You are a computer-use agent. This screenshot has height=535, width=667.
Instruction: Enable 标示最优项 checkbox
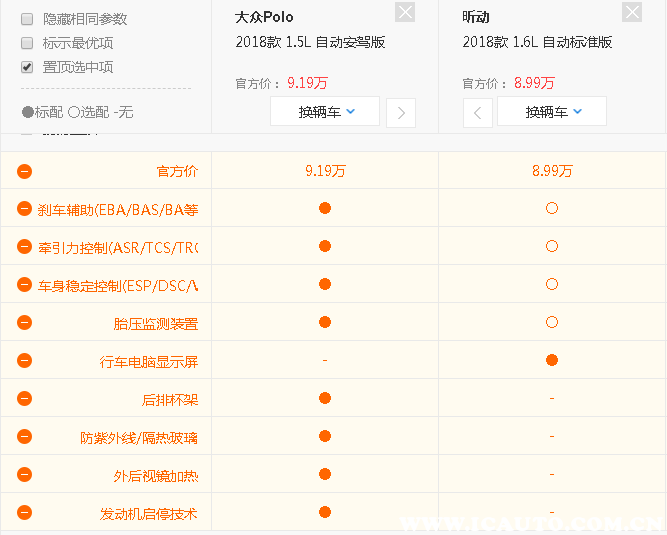click(27, 43)
